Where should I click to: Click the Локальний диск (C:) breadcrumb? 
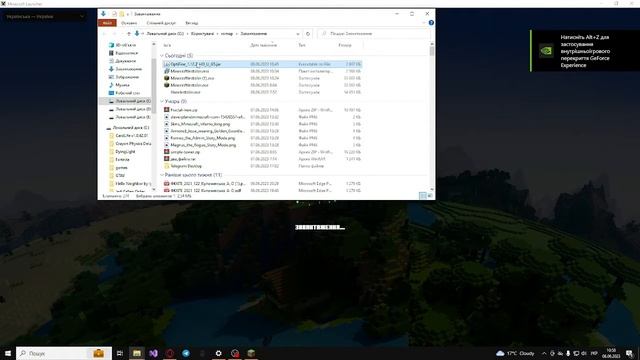[165, 33]
